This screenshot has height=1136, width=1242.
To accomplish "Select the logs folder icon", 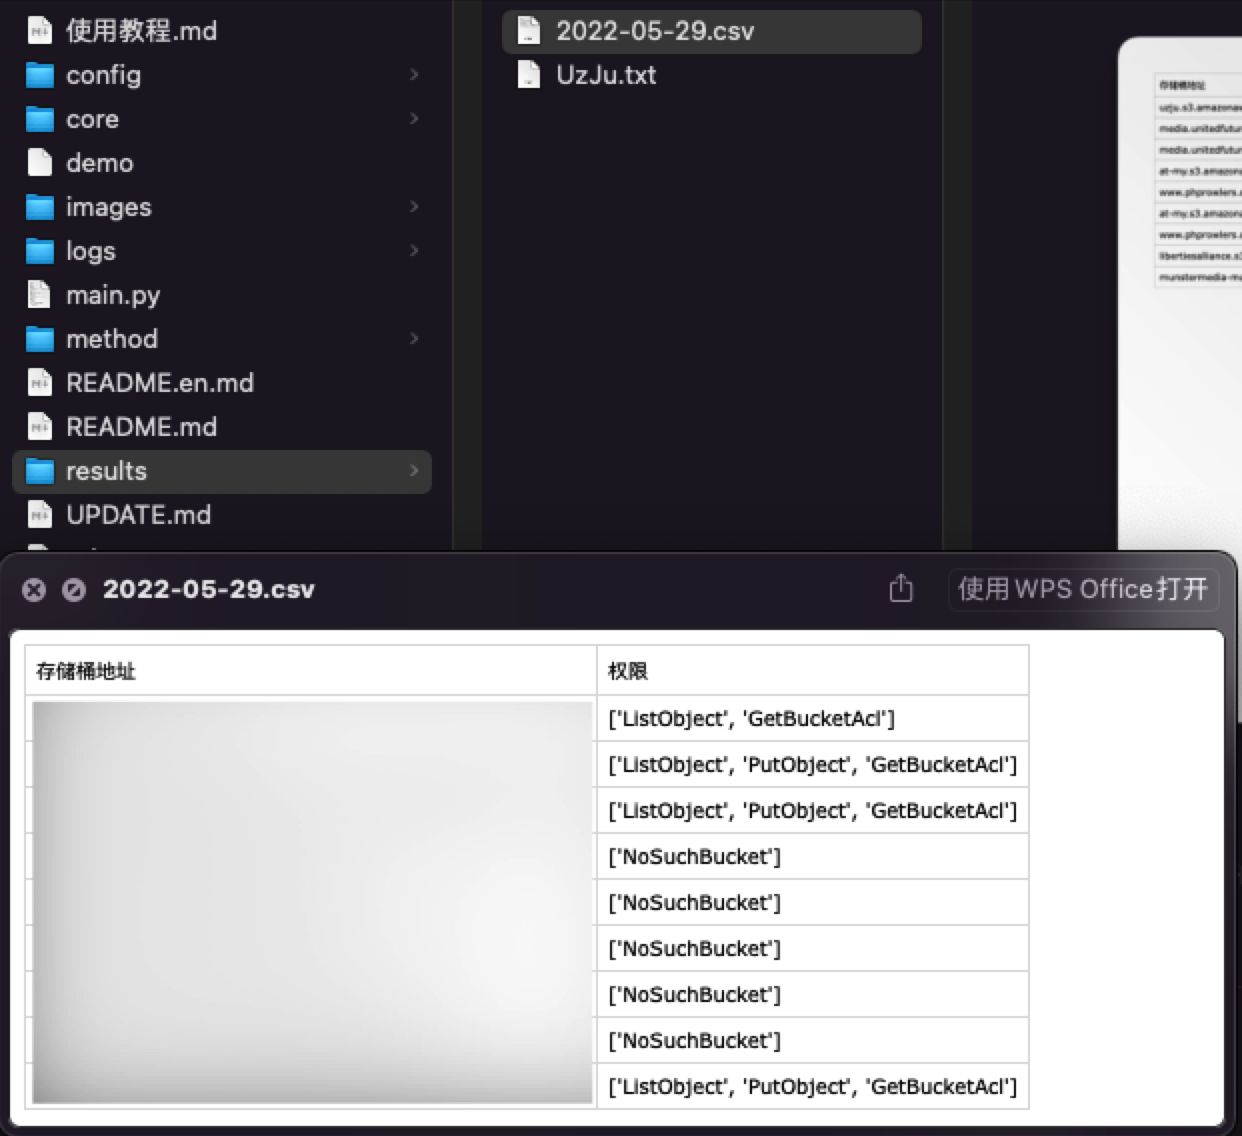I will tap(39, 251).
